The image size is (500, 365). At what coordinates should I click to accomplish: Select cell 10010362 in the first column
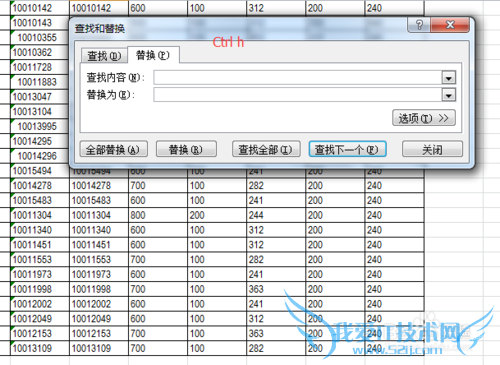click(40, 52)
